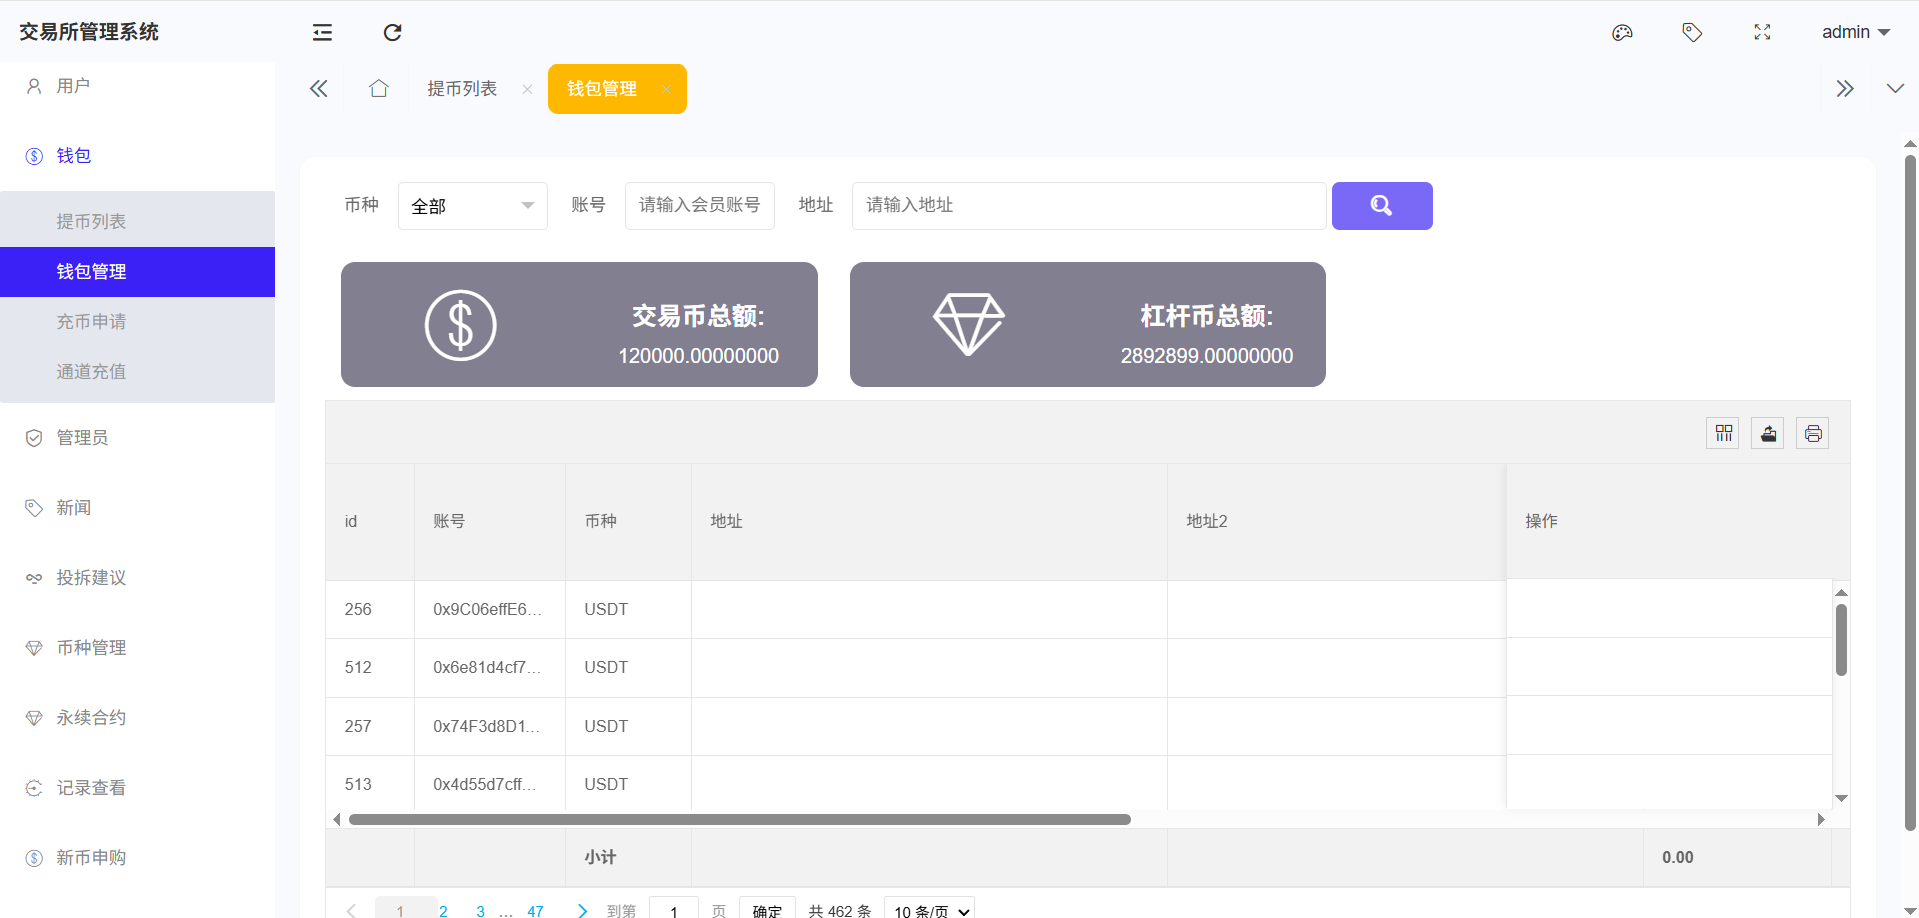Open the theme palette icon
Image resolution: width=1919 pixels, height=918 pixels.
[1622, 33]
